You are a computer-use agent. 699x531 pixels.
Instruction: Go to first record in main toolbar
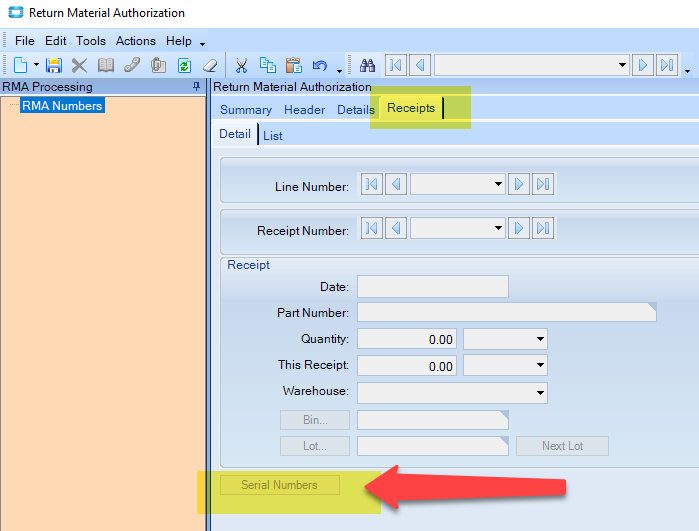[395, 66]
